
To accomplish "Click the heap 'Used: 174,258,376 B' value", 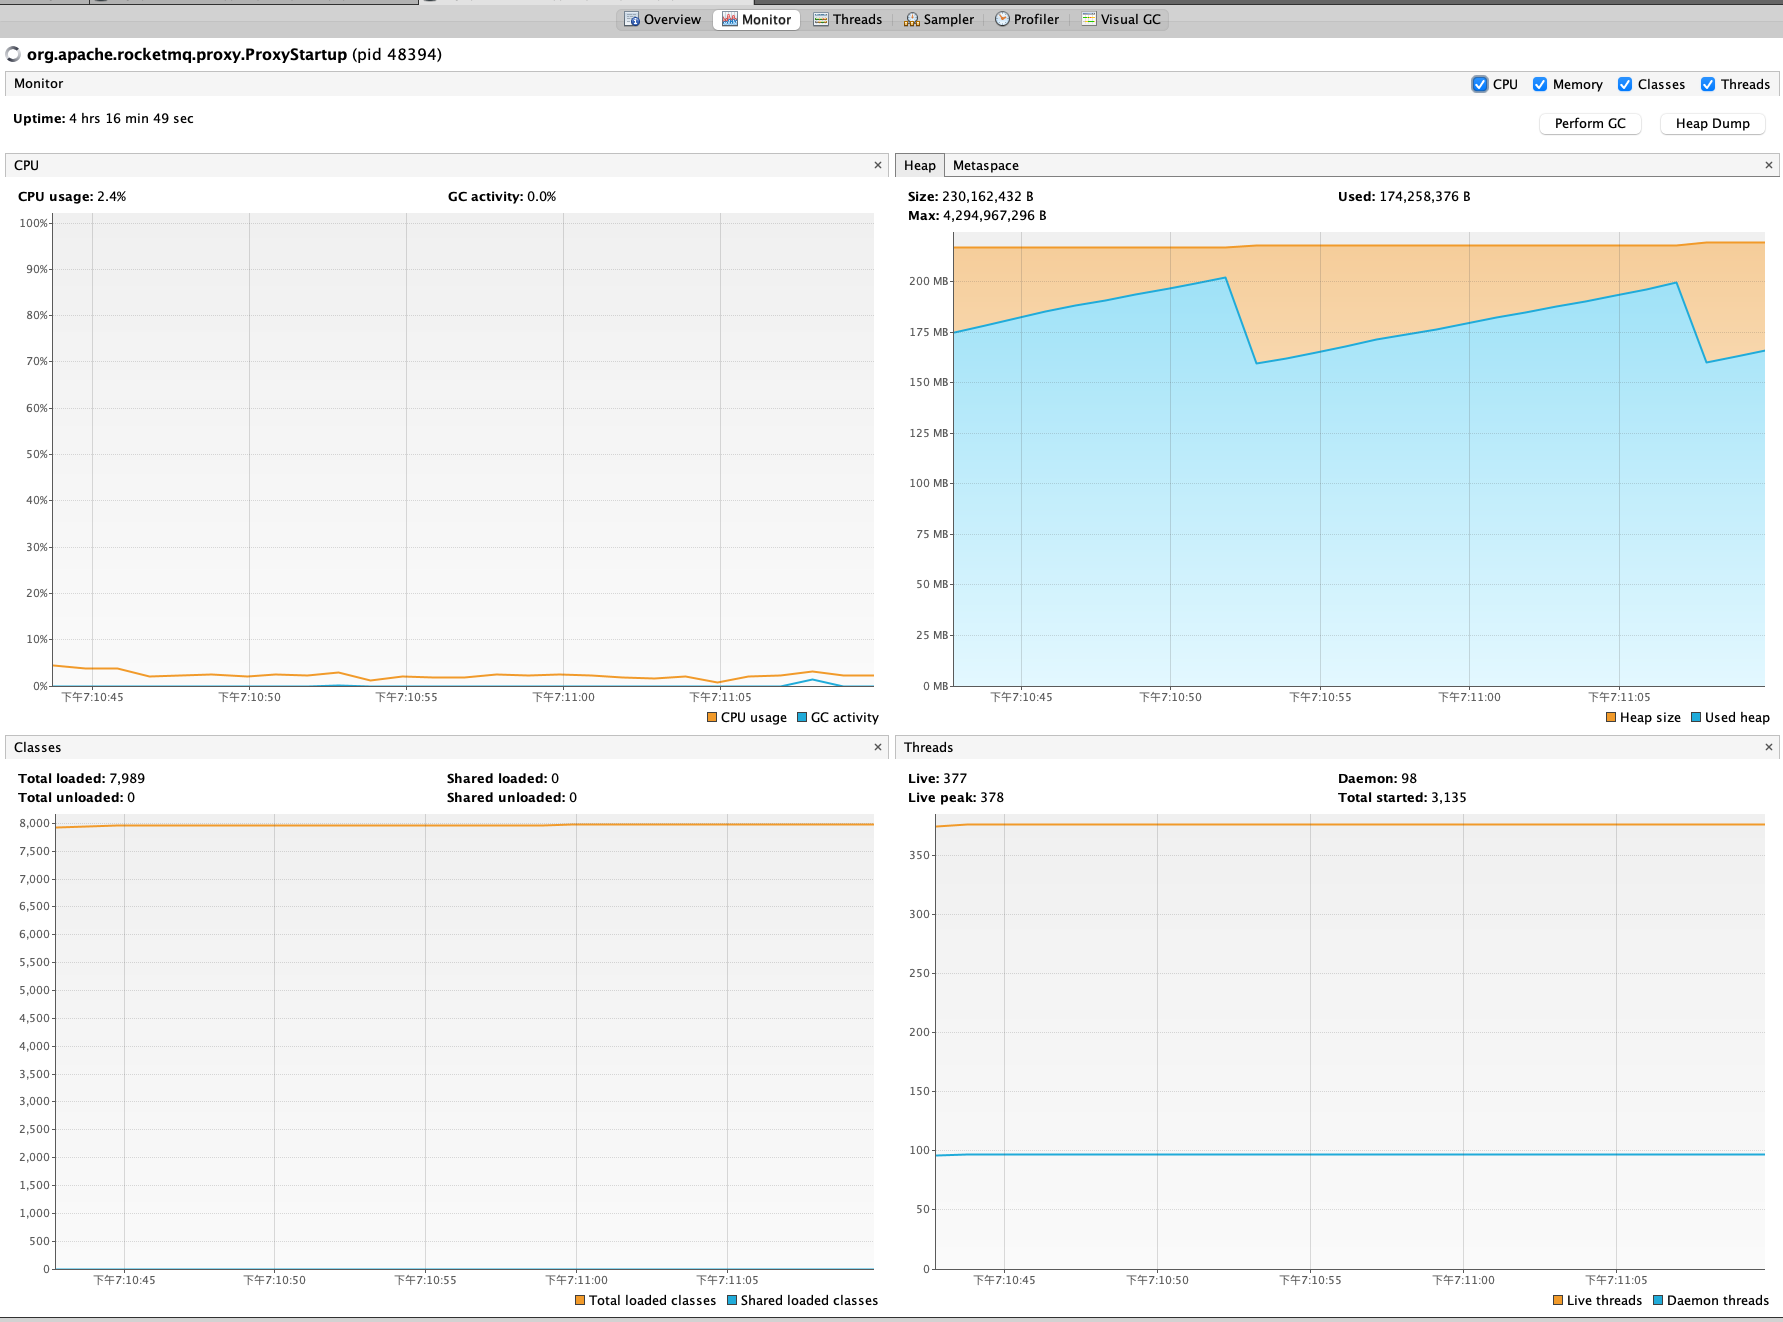I will (x=1404, y=196).
